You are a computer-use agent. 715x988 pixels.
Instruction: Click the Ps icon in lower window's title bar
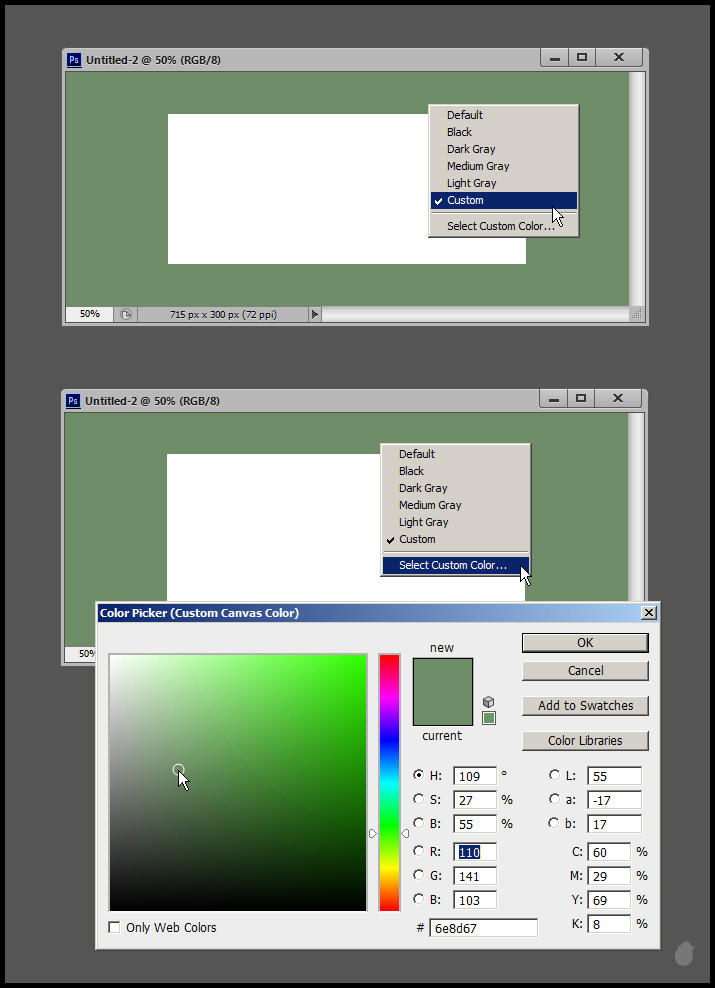pos(74,400)
